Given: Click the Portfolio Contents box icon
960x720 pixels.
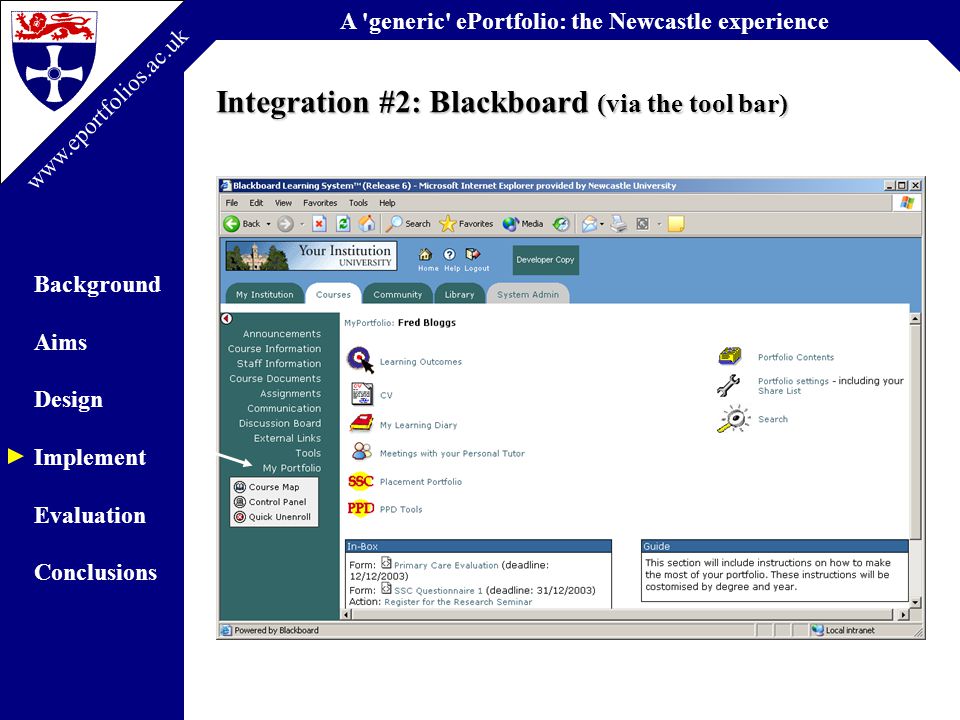Looking at the screenshot, I should (x=730, y=356).
